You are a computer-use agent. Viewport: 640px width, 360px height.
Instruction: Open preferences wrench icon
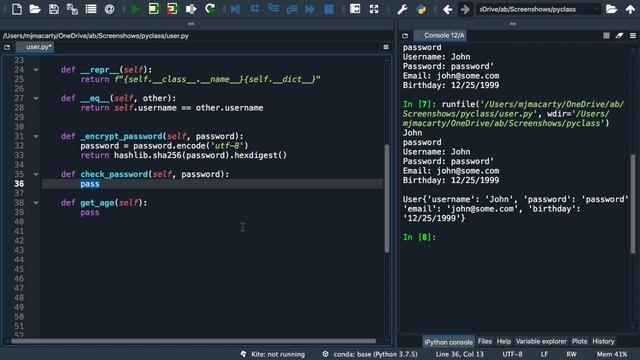402,9
